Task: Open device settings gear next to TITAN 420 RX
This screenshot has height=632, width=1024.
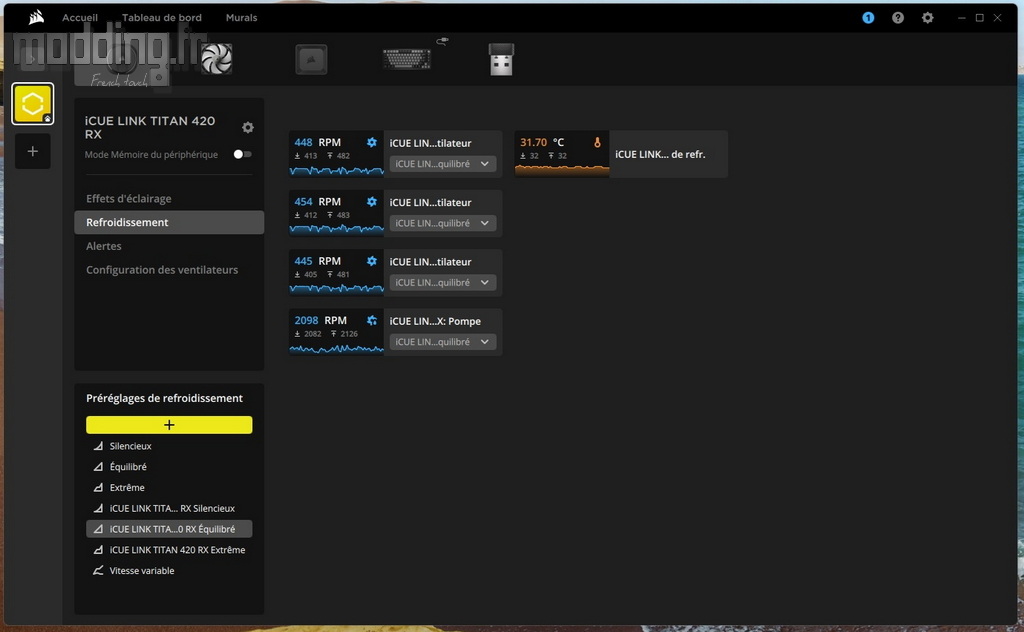Action: pos(248,127)
